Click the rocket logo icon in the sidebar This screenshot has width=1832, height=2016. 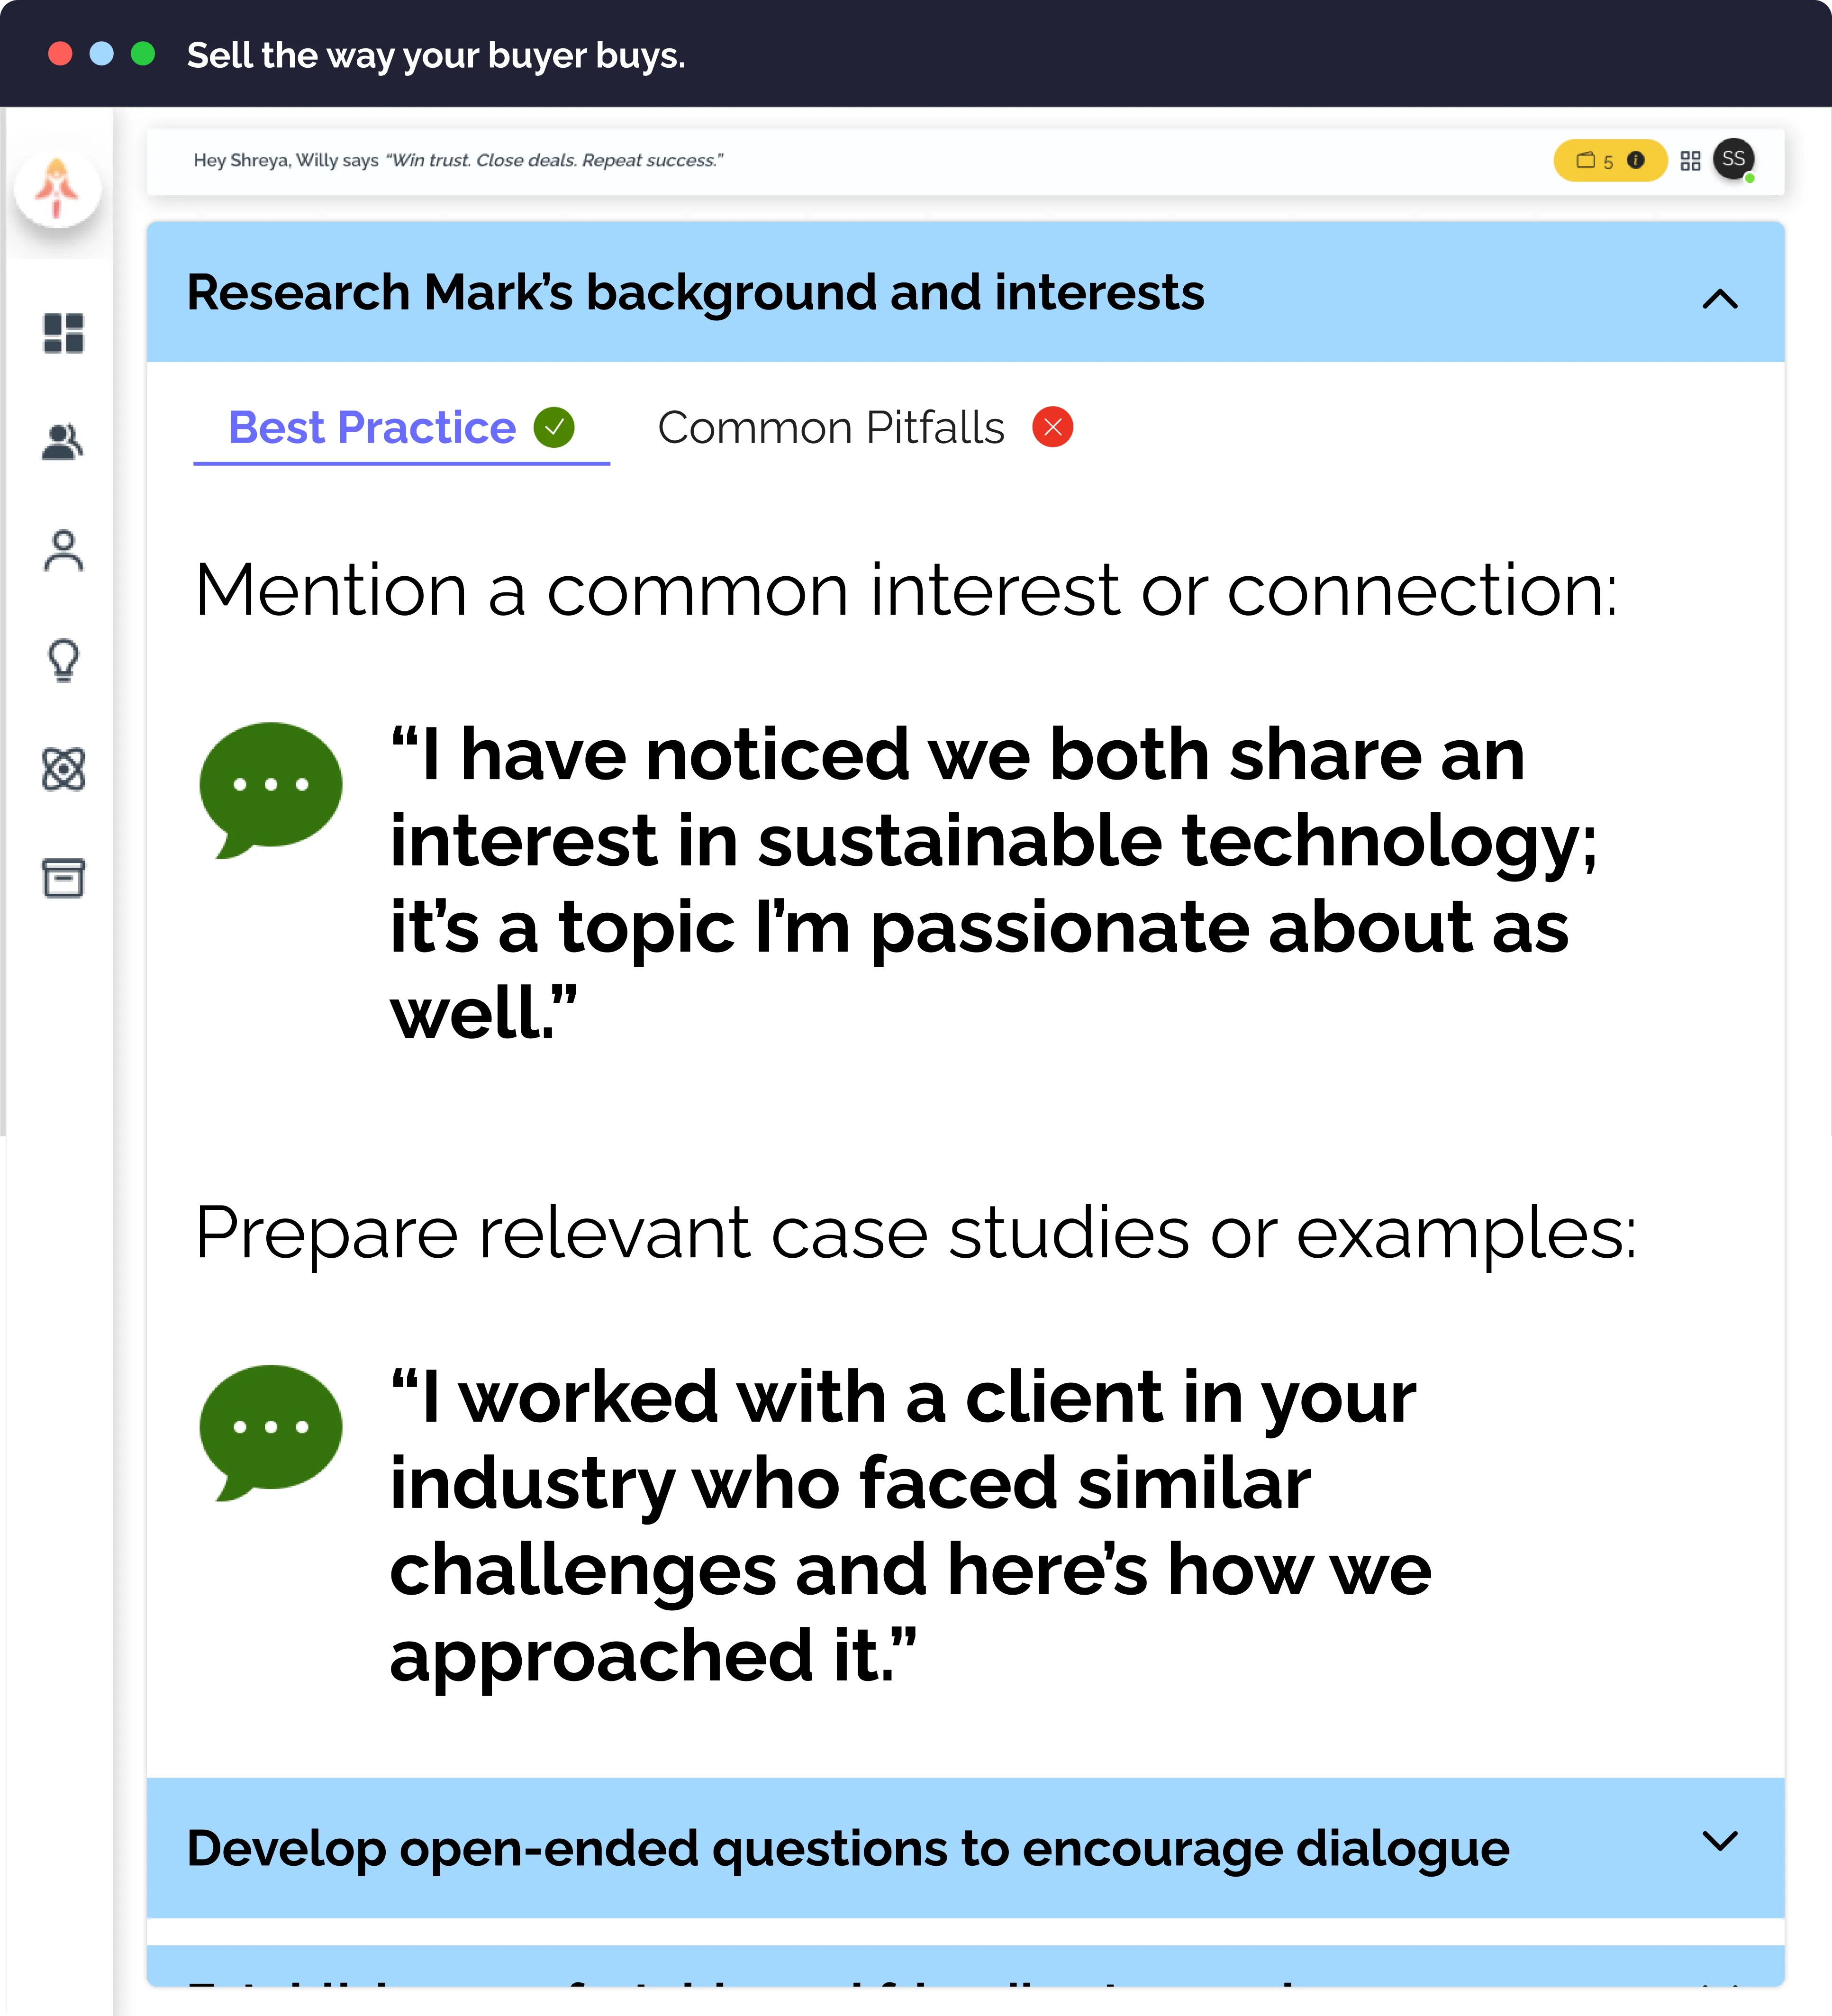(57, 188)
